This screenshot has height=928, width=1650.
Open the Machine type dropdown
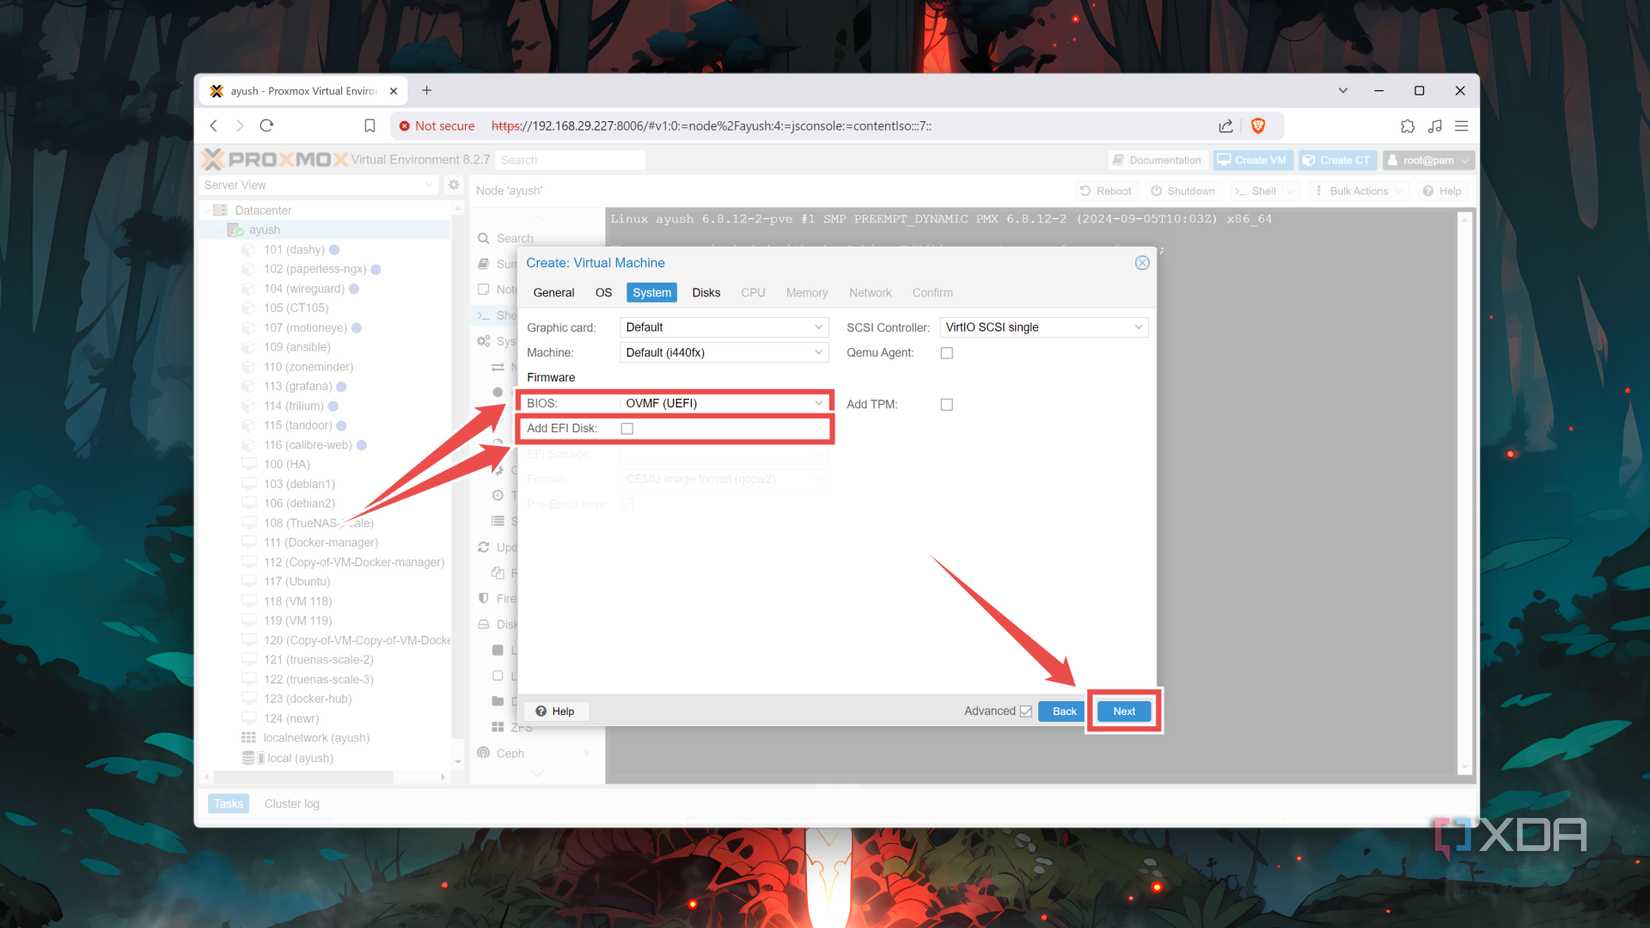click(724, 352)
